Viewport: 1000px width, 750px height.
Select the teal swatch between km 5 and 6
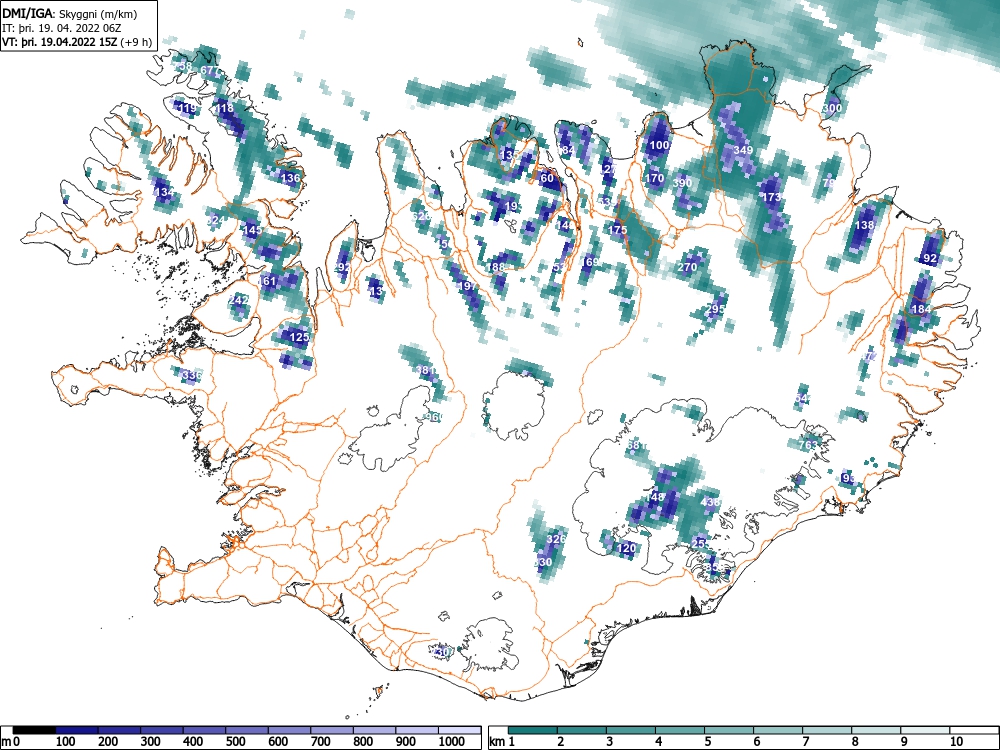[x=729, y=730]
